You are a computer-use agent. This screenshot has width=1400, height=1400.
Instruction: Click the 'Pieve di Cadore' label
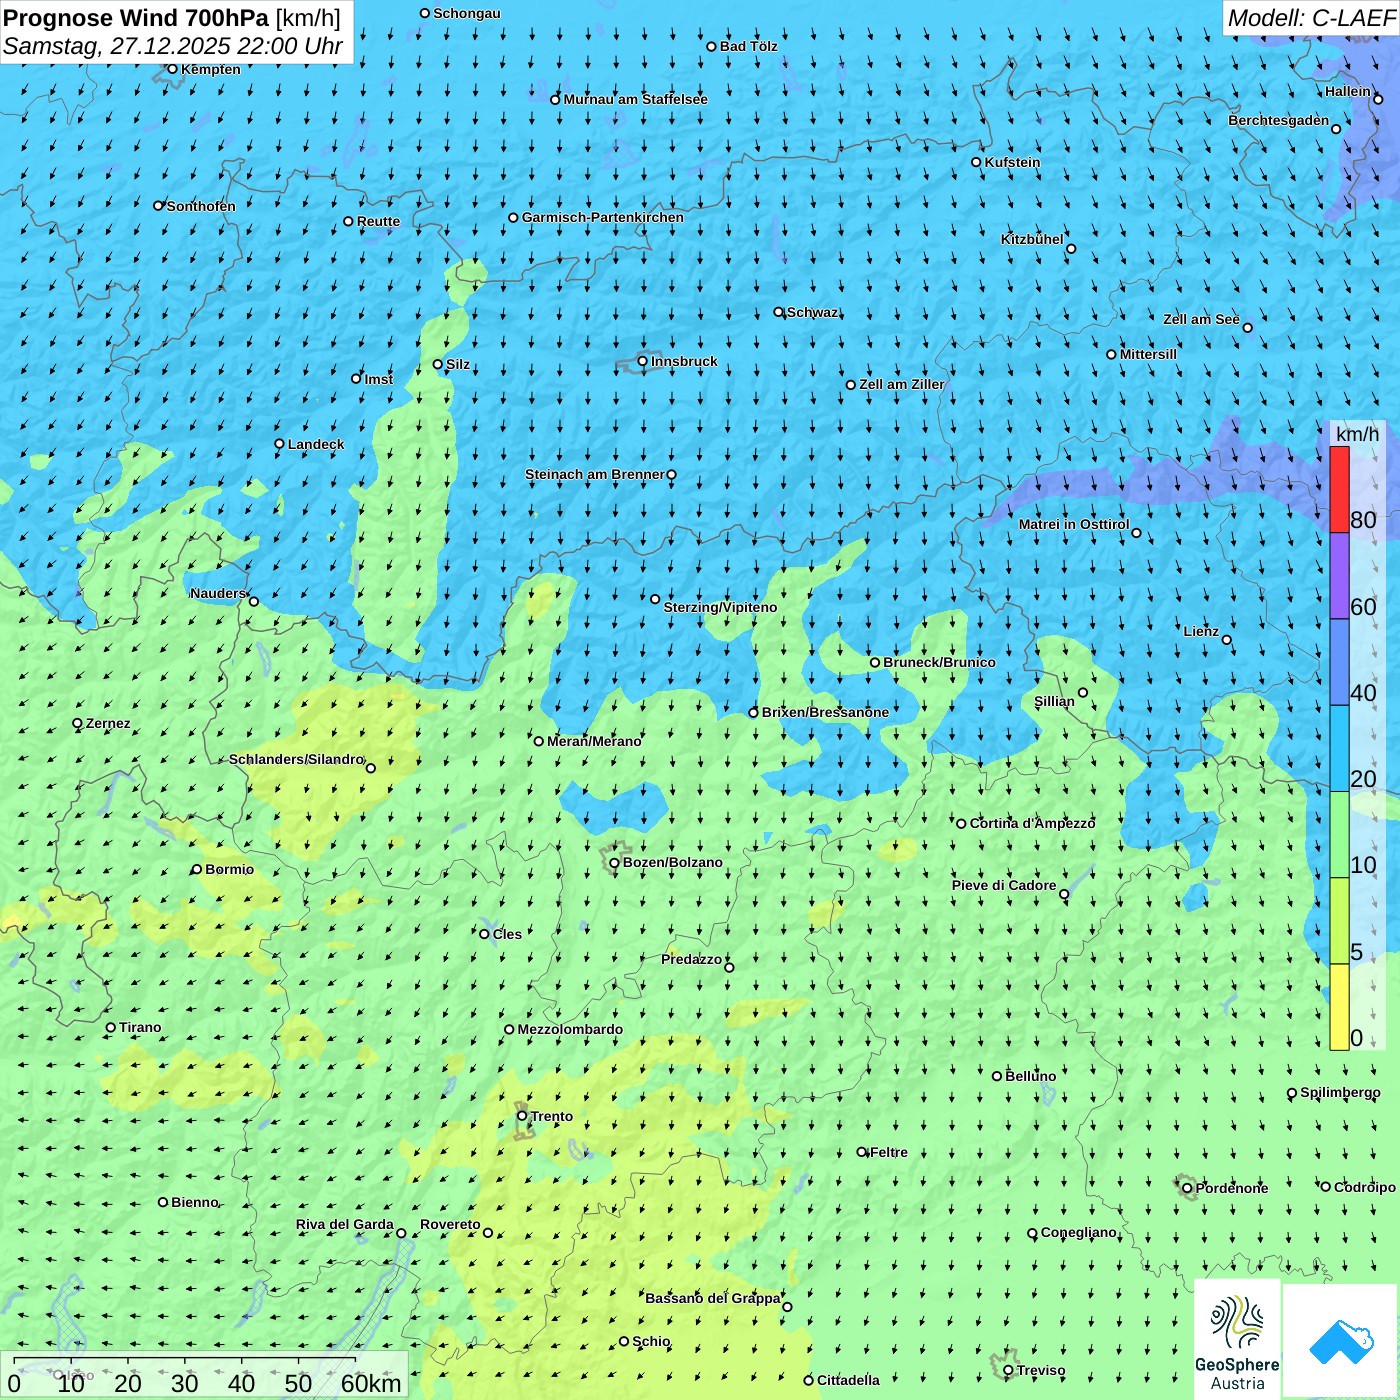click(x=1004, y=885)
